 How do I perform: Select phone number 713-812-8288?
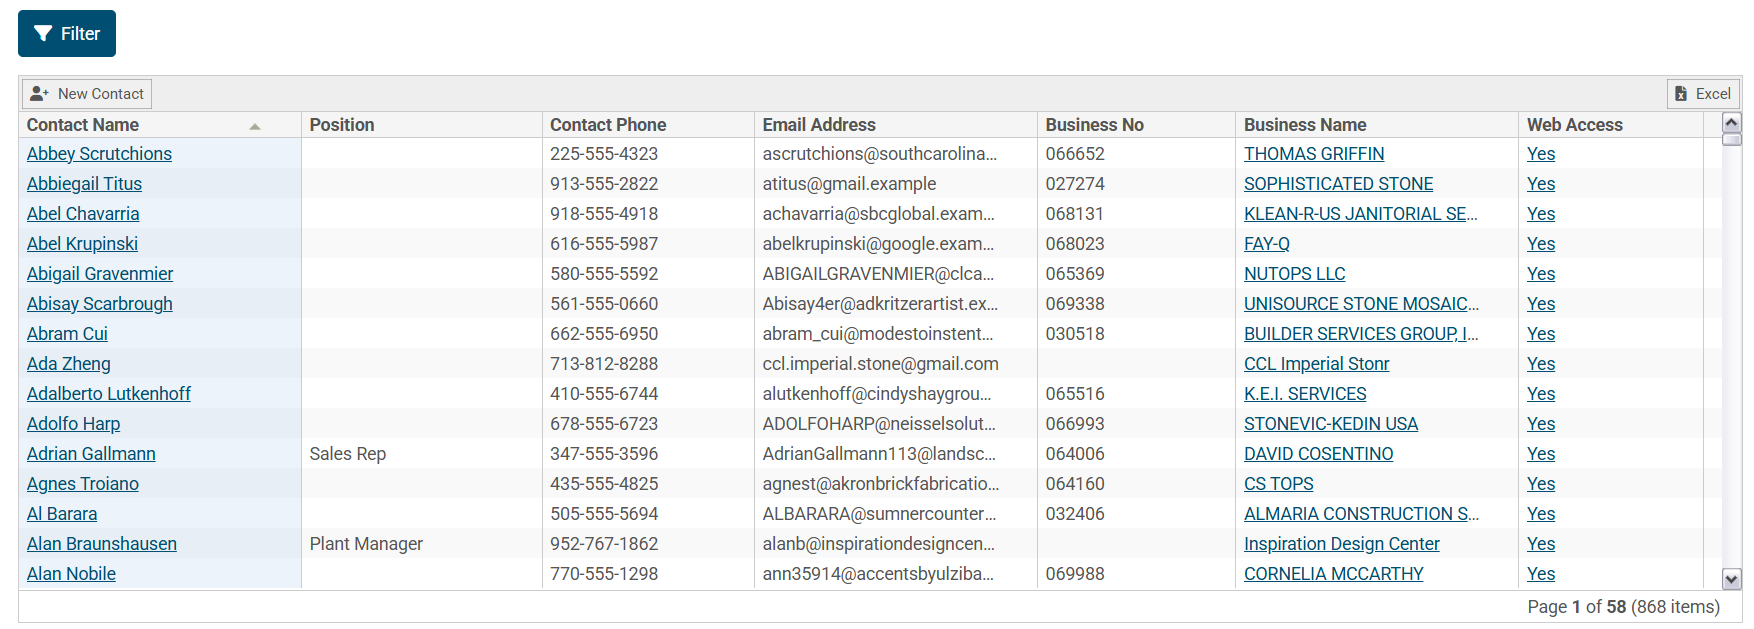[x=604, y=364]
